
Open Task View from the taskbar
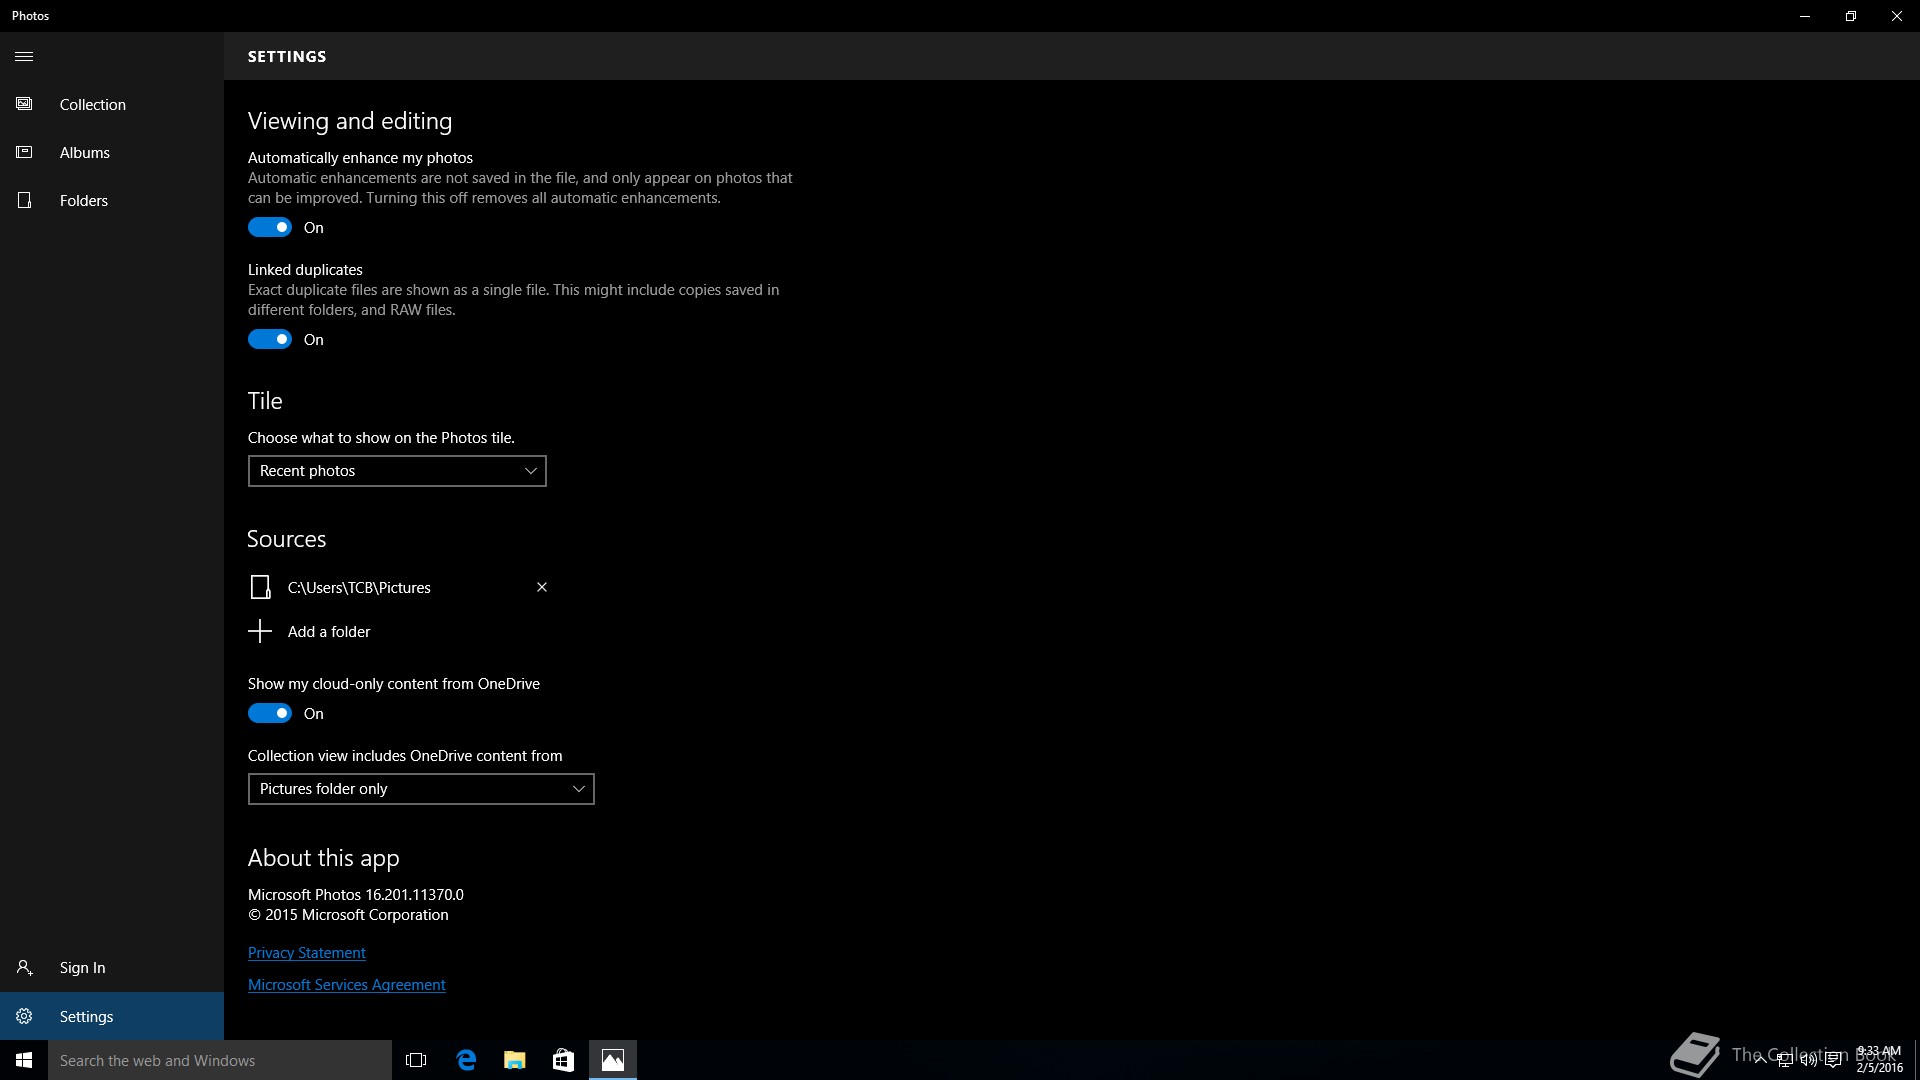click(x=416, y=1060)
